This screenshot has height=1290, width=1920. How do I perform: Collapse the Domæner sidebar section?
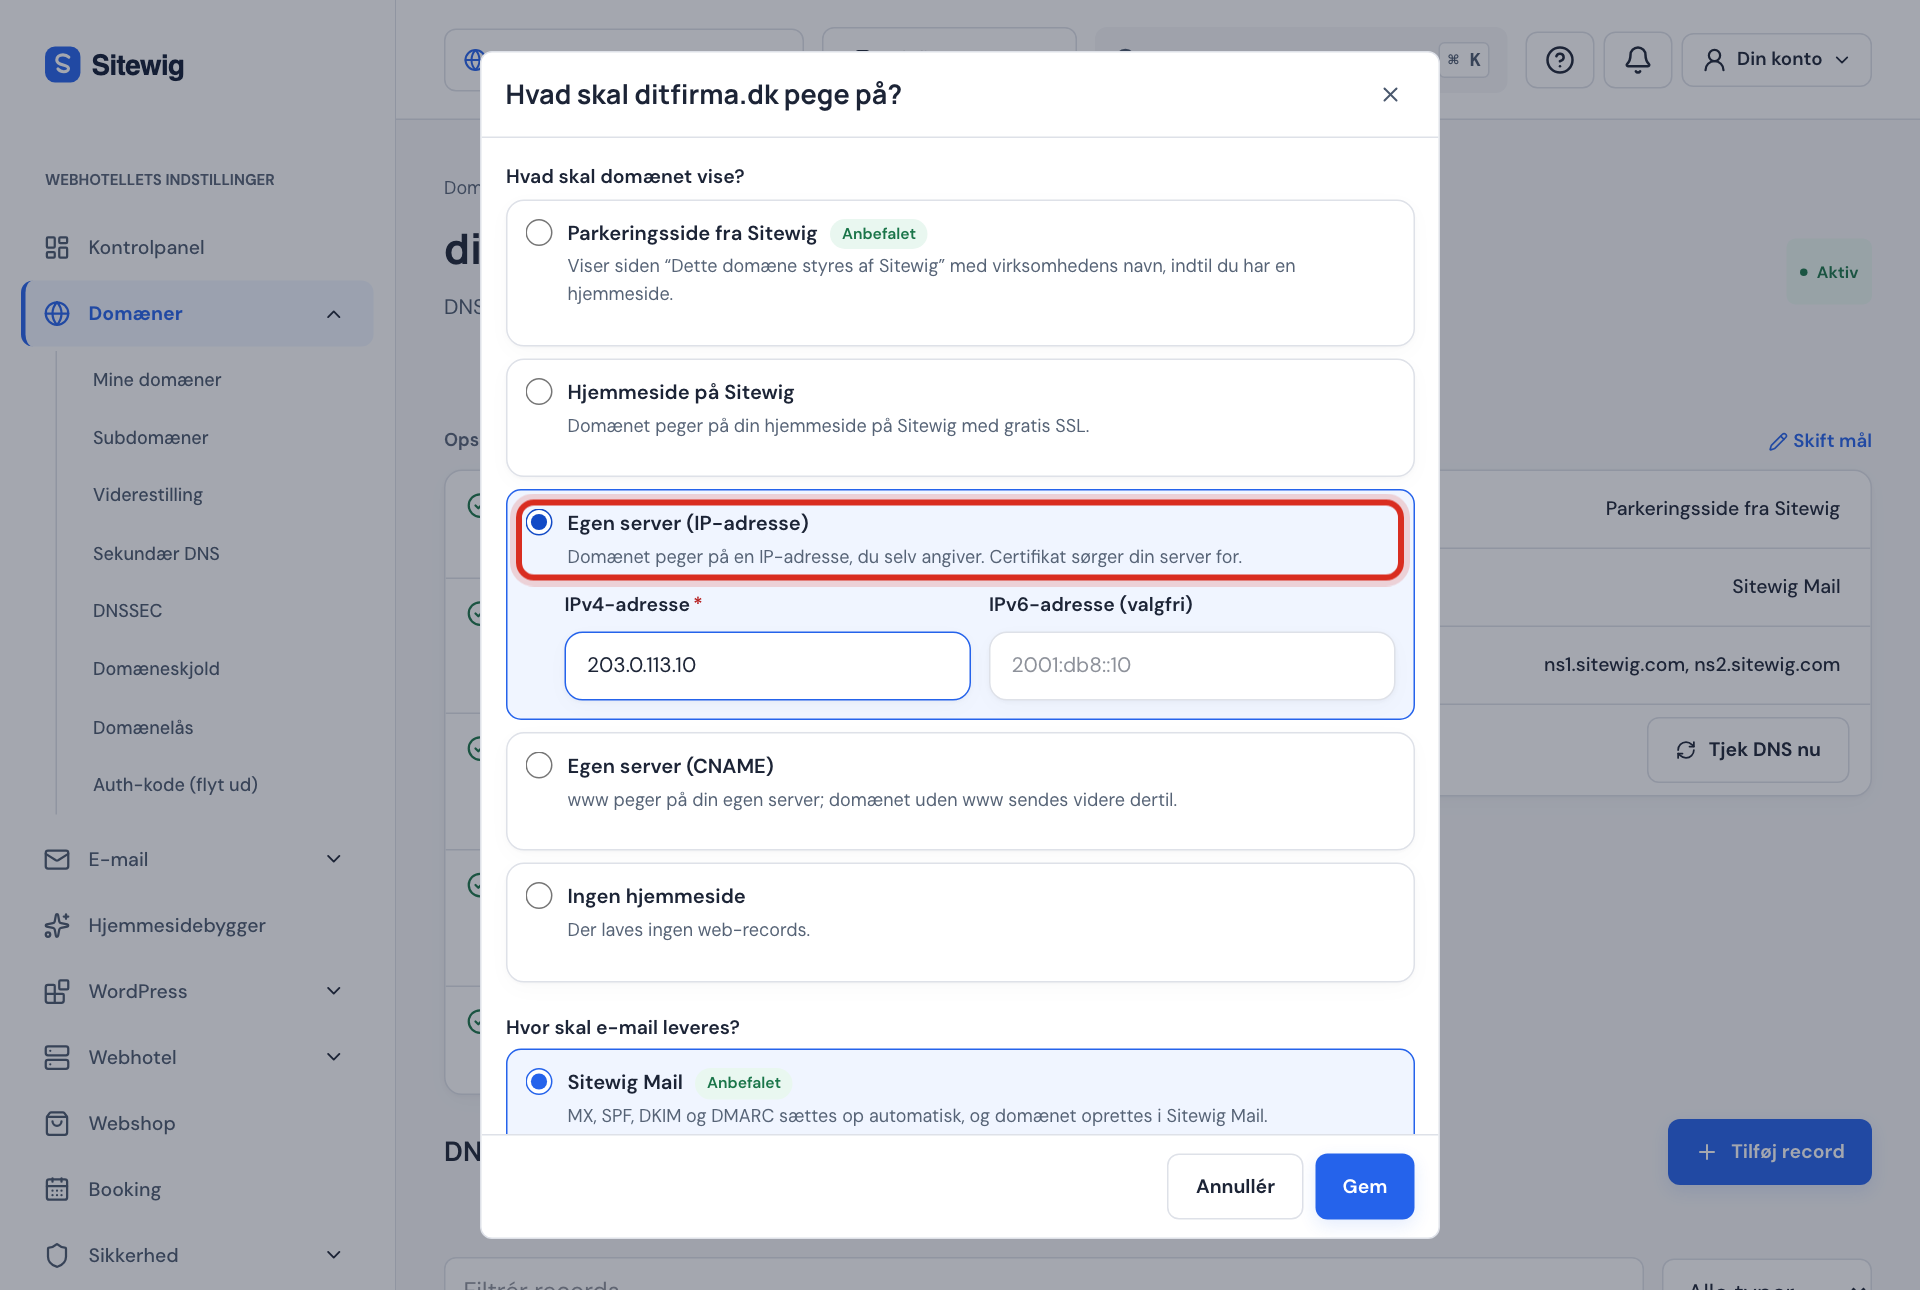[x=334, y=314]
